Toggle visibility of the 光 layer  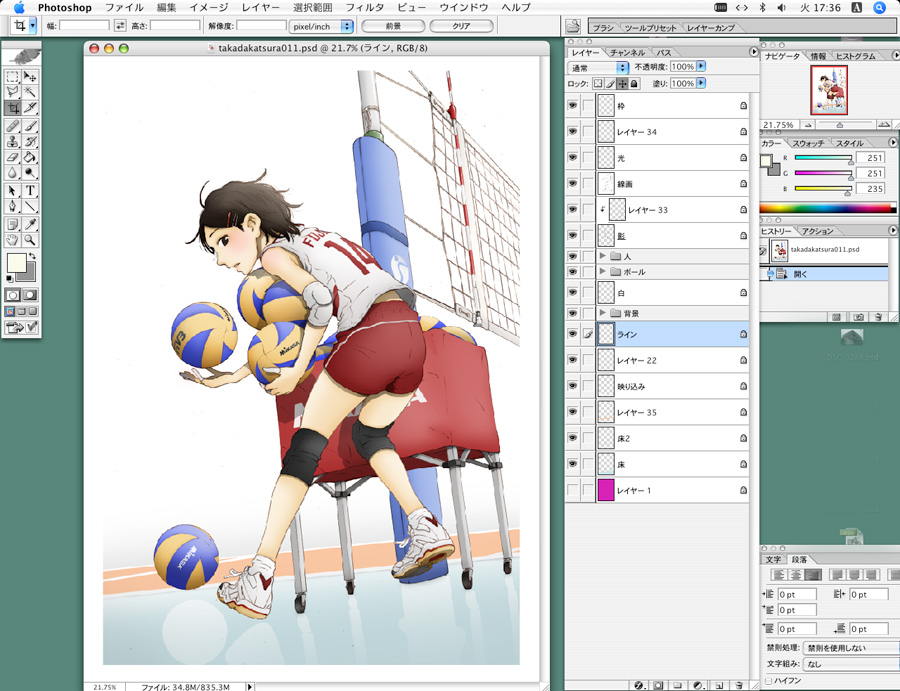pos(572,157)
